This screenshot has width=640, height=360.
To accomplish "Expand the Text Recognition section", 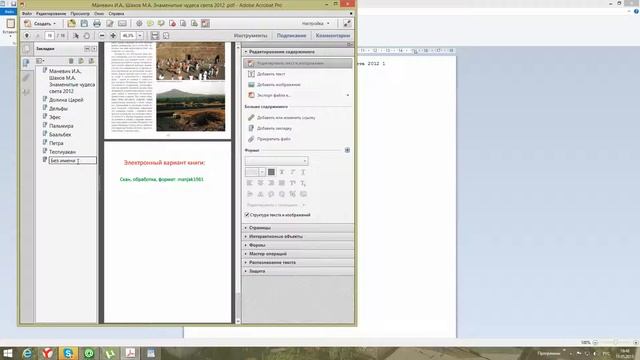I will [x=298, y=262].
